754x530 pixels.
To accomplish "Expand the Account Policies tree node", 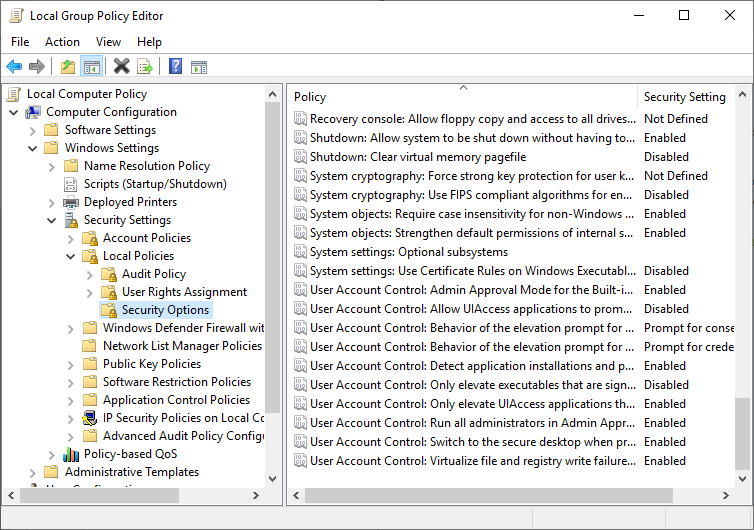I will pos(70,238).
